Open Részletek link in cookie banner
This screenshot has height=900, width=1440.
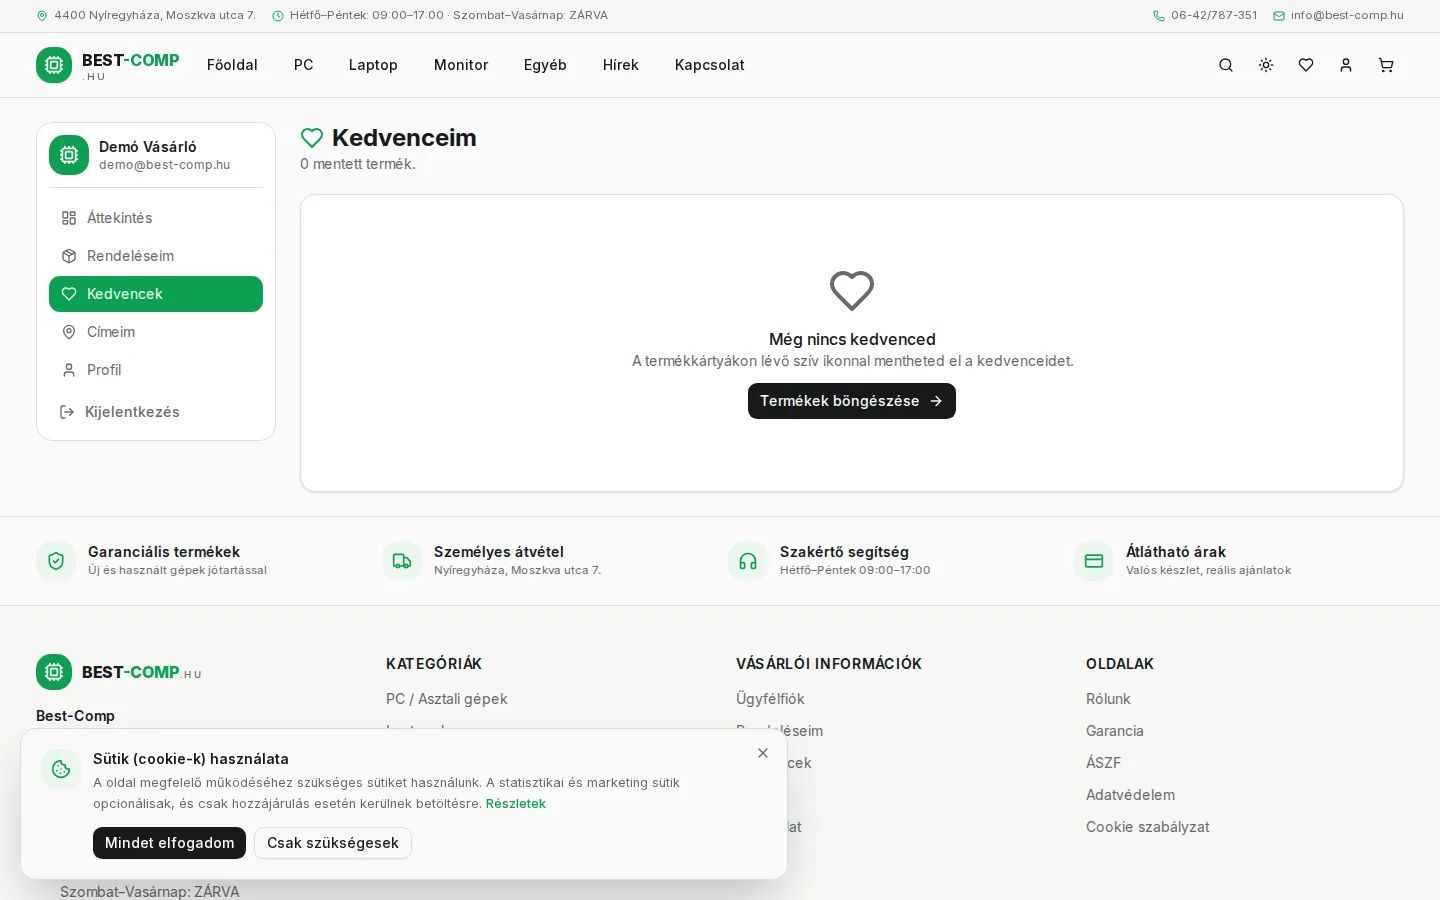[x=516, y=804]
